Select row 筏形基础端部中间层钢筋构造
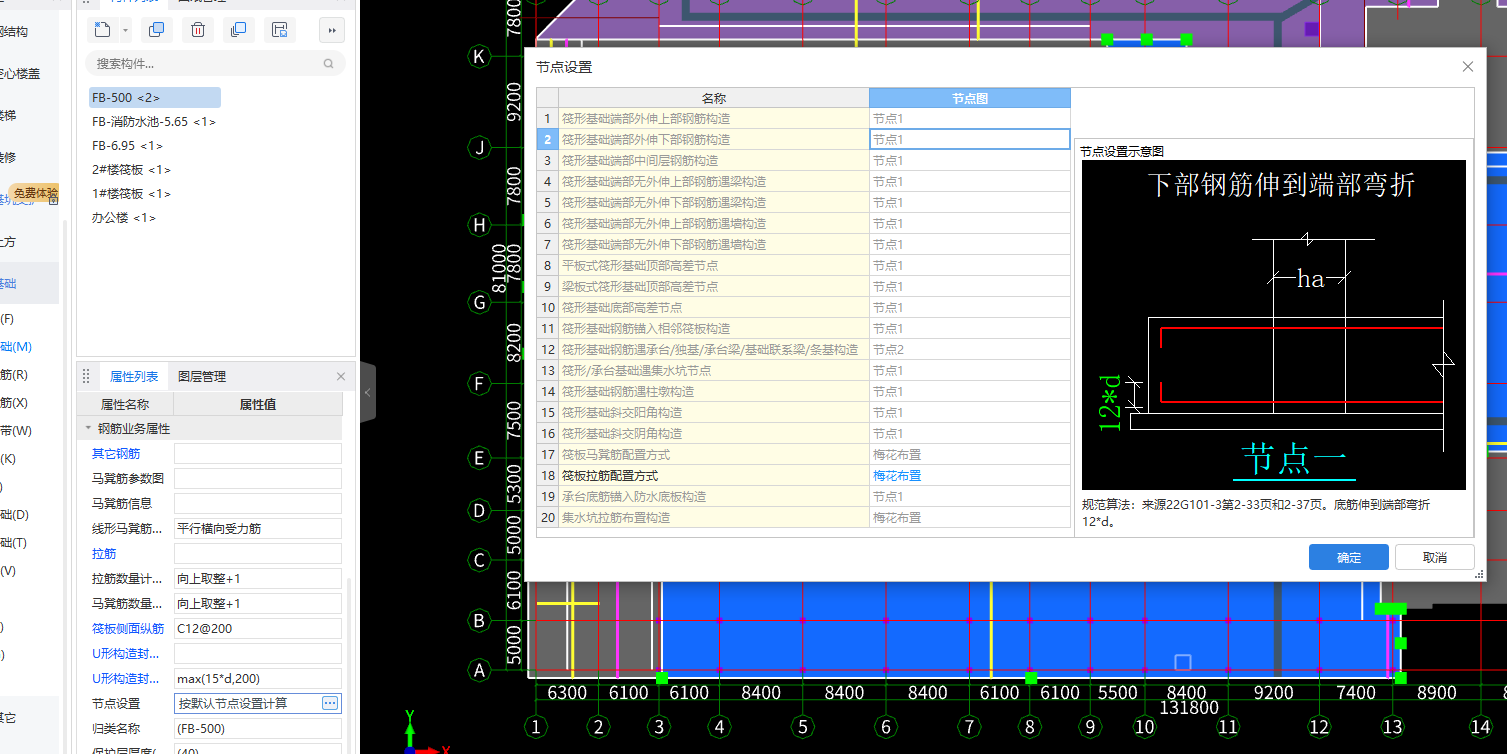The width and height of the screenshot is (1507, 754). pos(714,160)
